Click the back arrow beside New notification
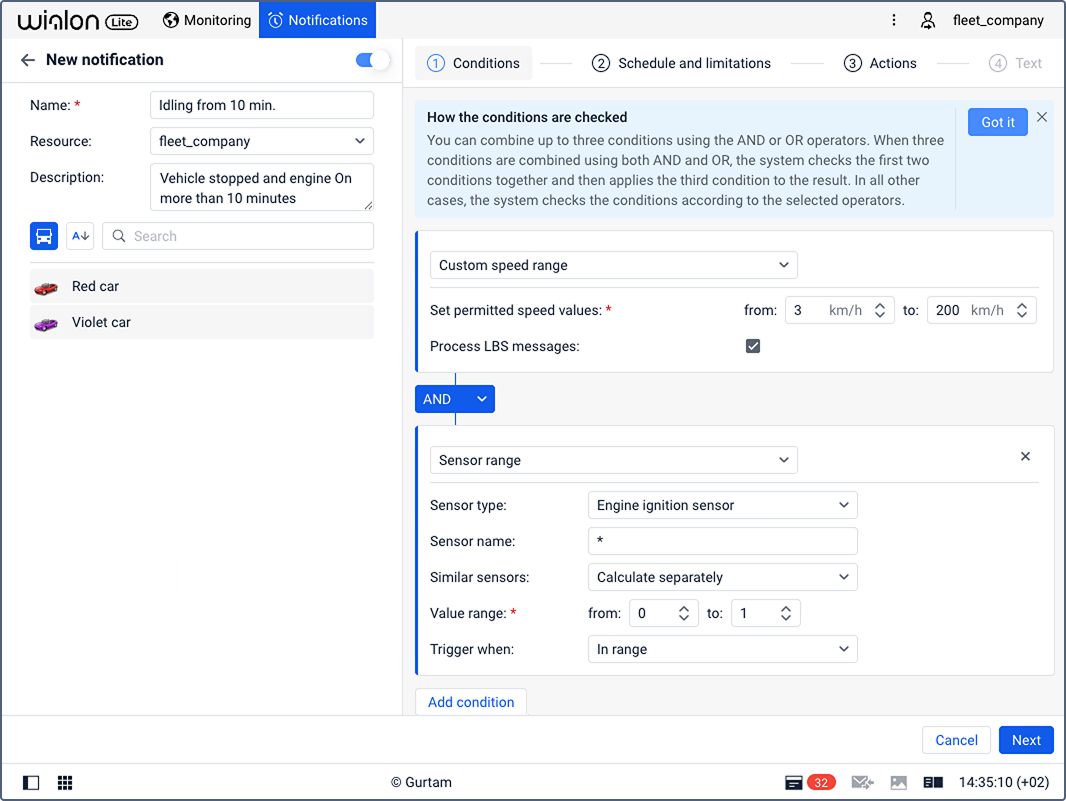The image size is (1066, 801). click(27, 60)
